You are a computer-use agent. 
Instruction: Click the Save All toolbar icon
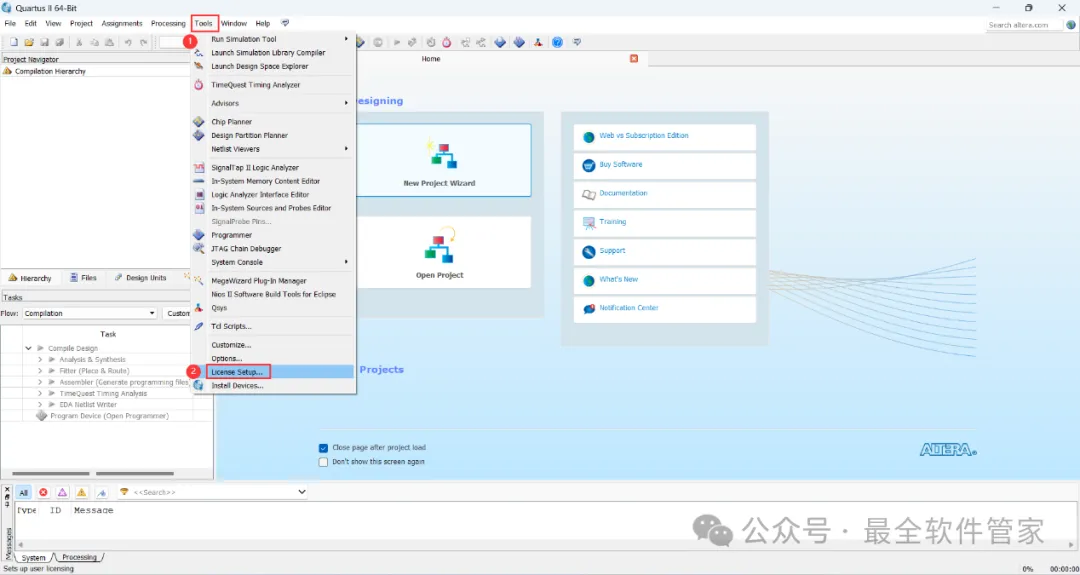click(x=59, y=42)
